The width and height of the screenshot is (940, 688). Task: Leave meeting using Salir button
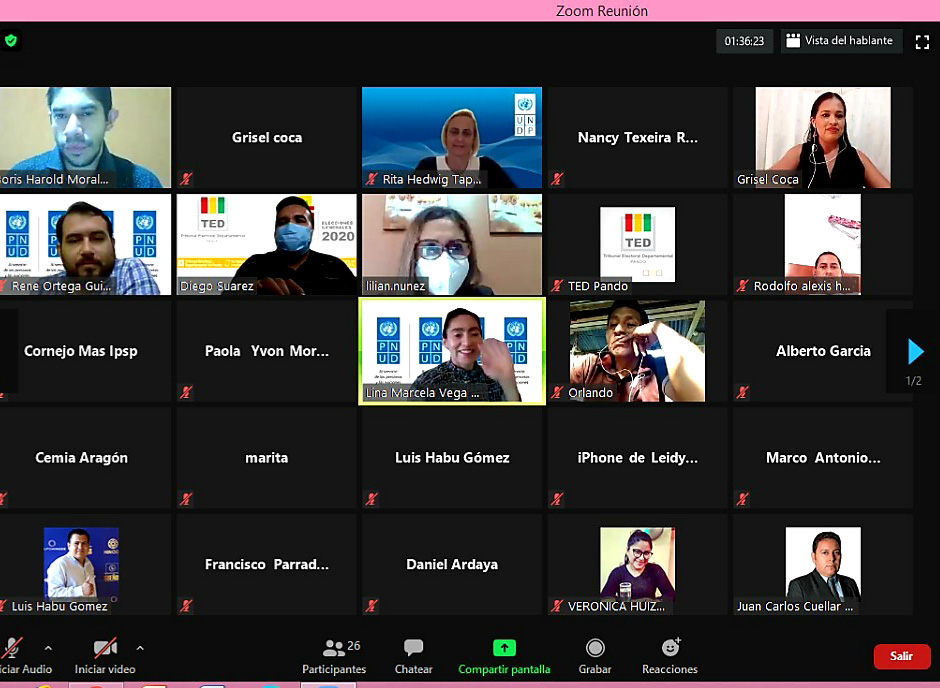(x=901, y=656)
